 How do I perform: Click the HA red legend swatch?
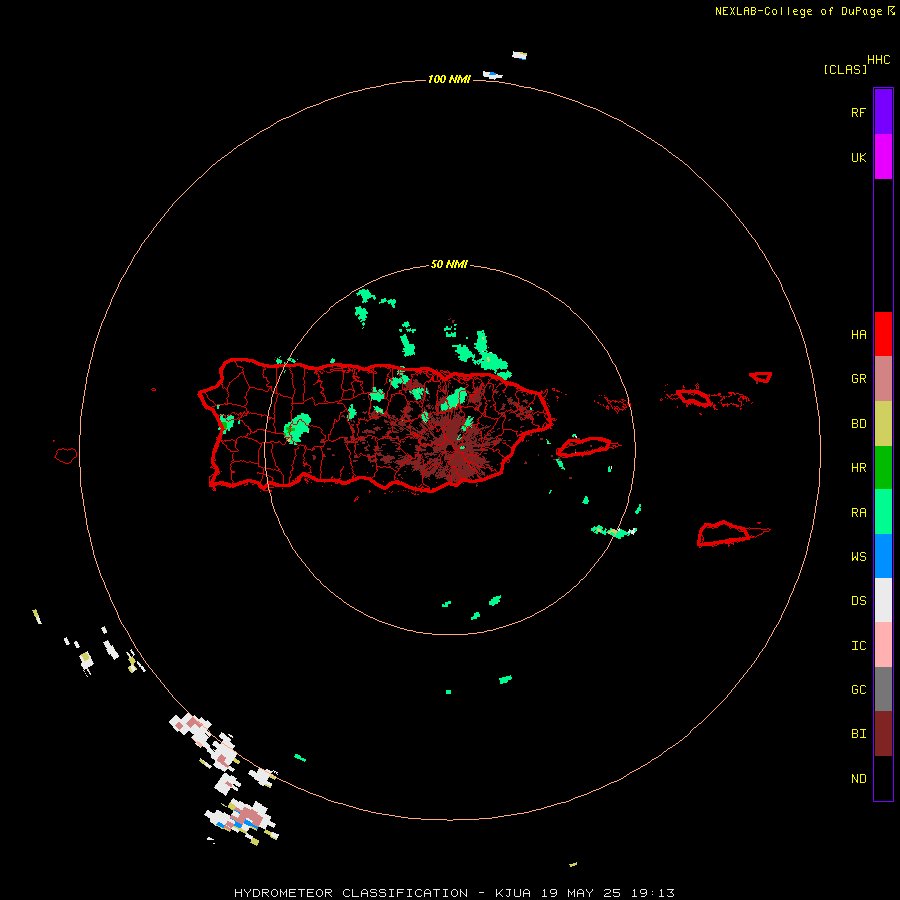883,334
